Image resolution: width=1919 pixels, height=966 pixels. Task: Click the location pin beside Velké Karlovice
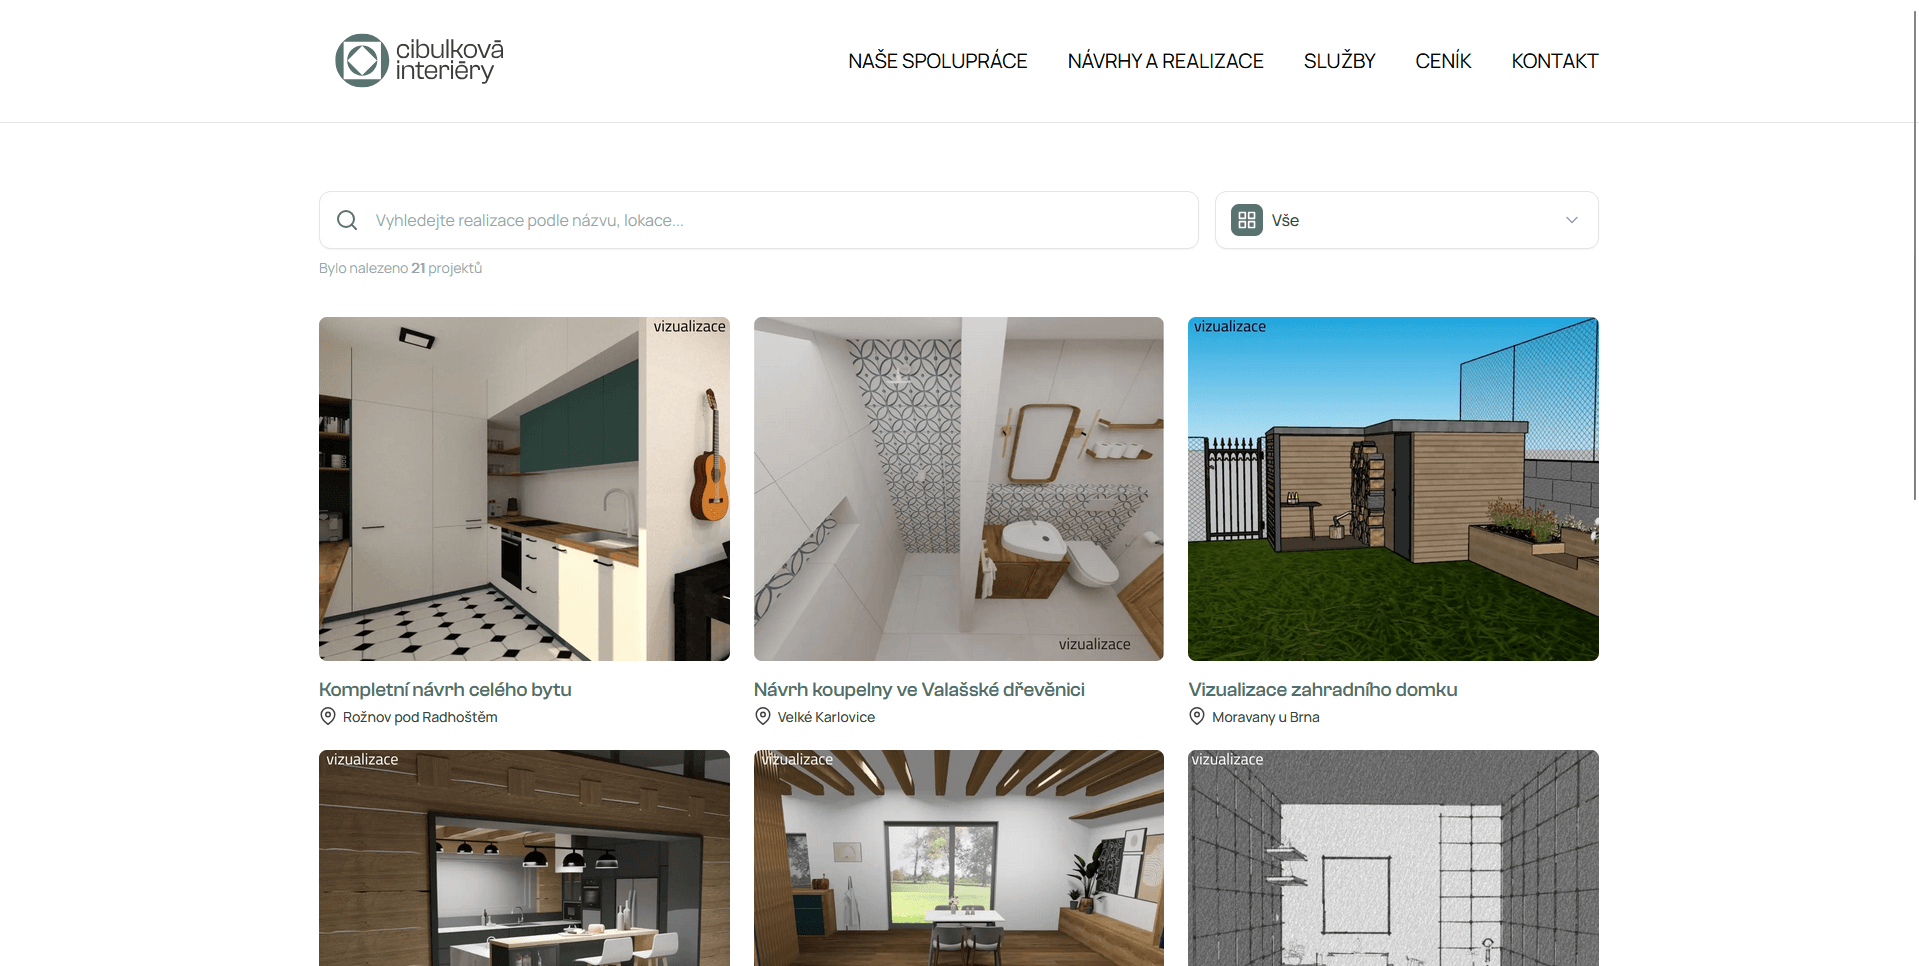(763, 716)
